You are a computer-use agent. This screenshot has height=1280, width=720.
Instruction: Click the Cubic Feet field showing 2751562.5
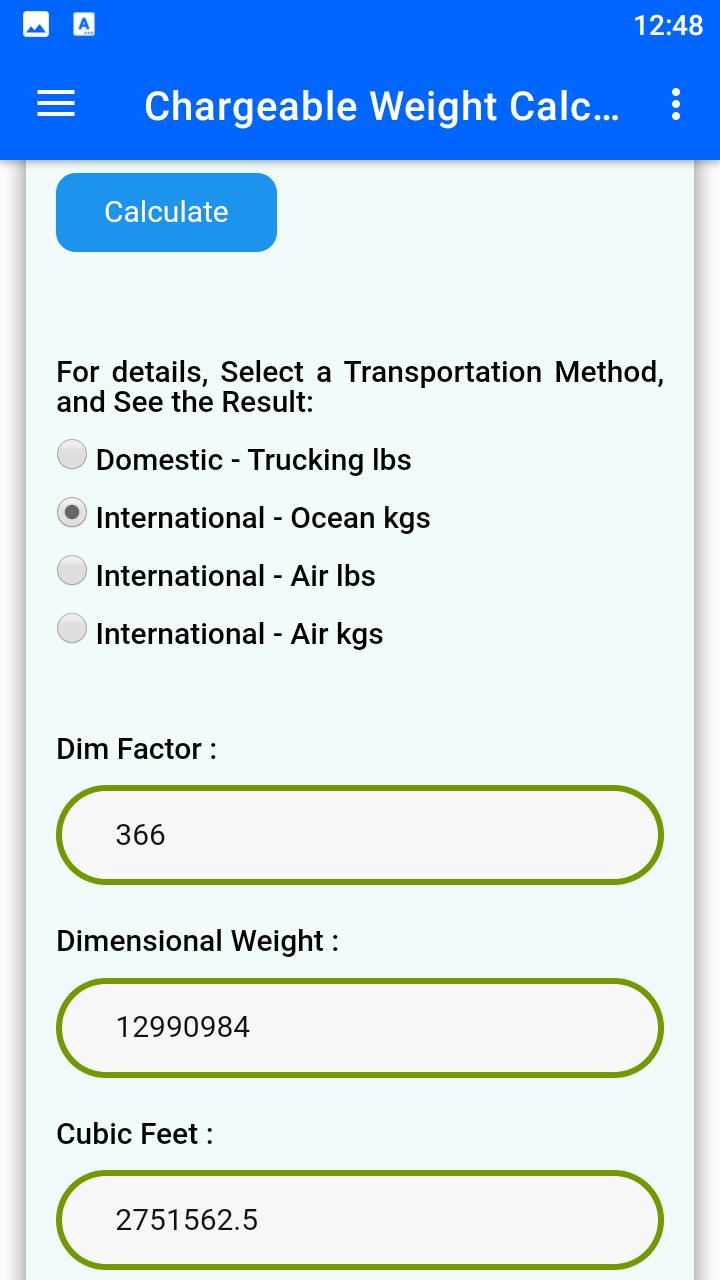click(x=360, y=1219)
